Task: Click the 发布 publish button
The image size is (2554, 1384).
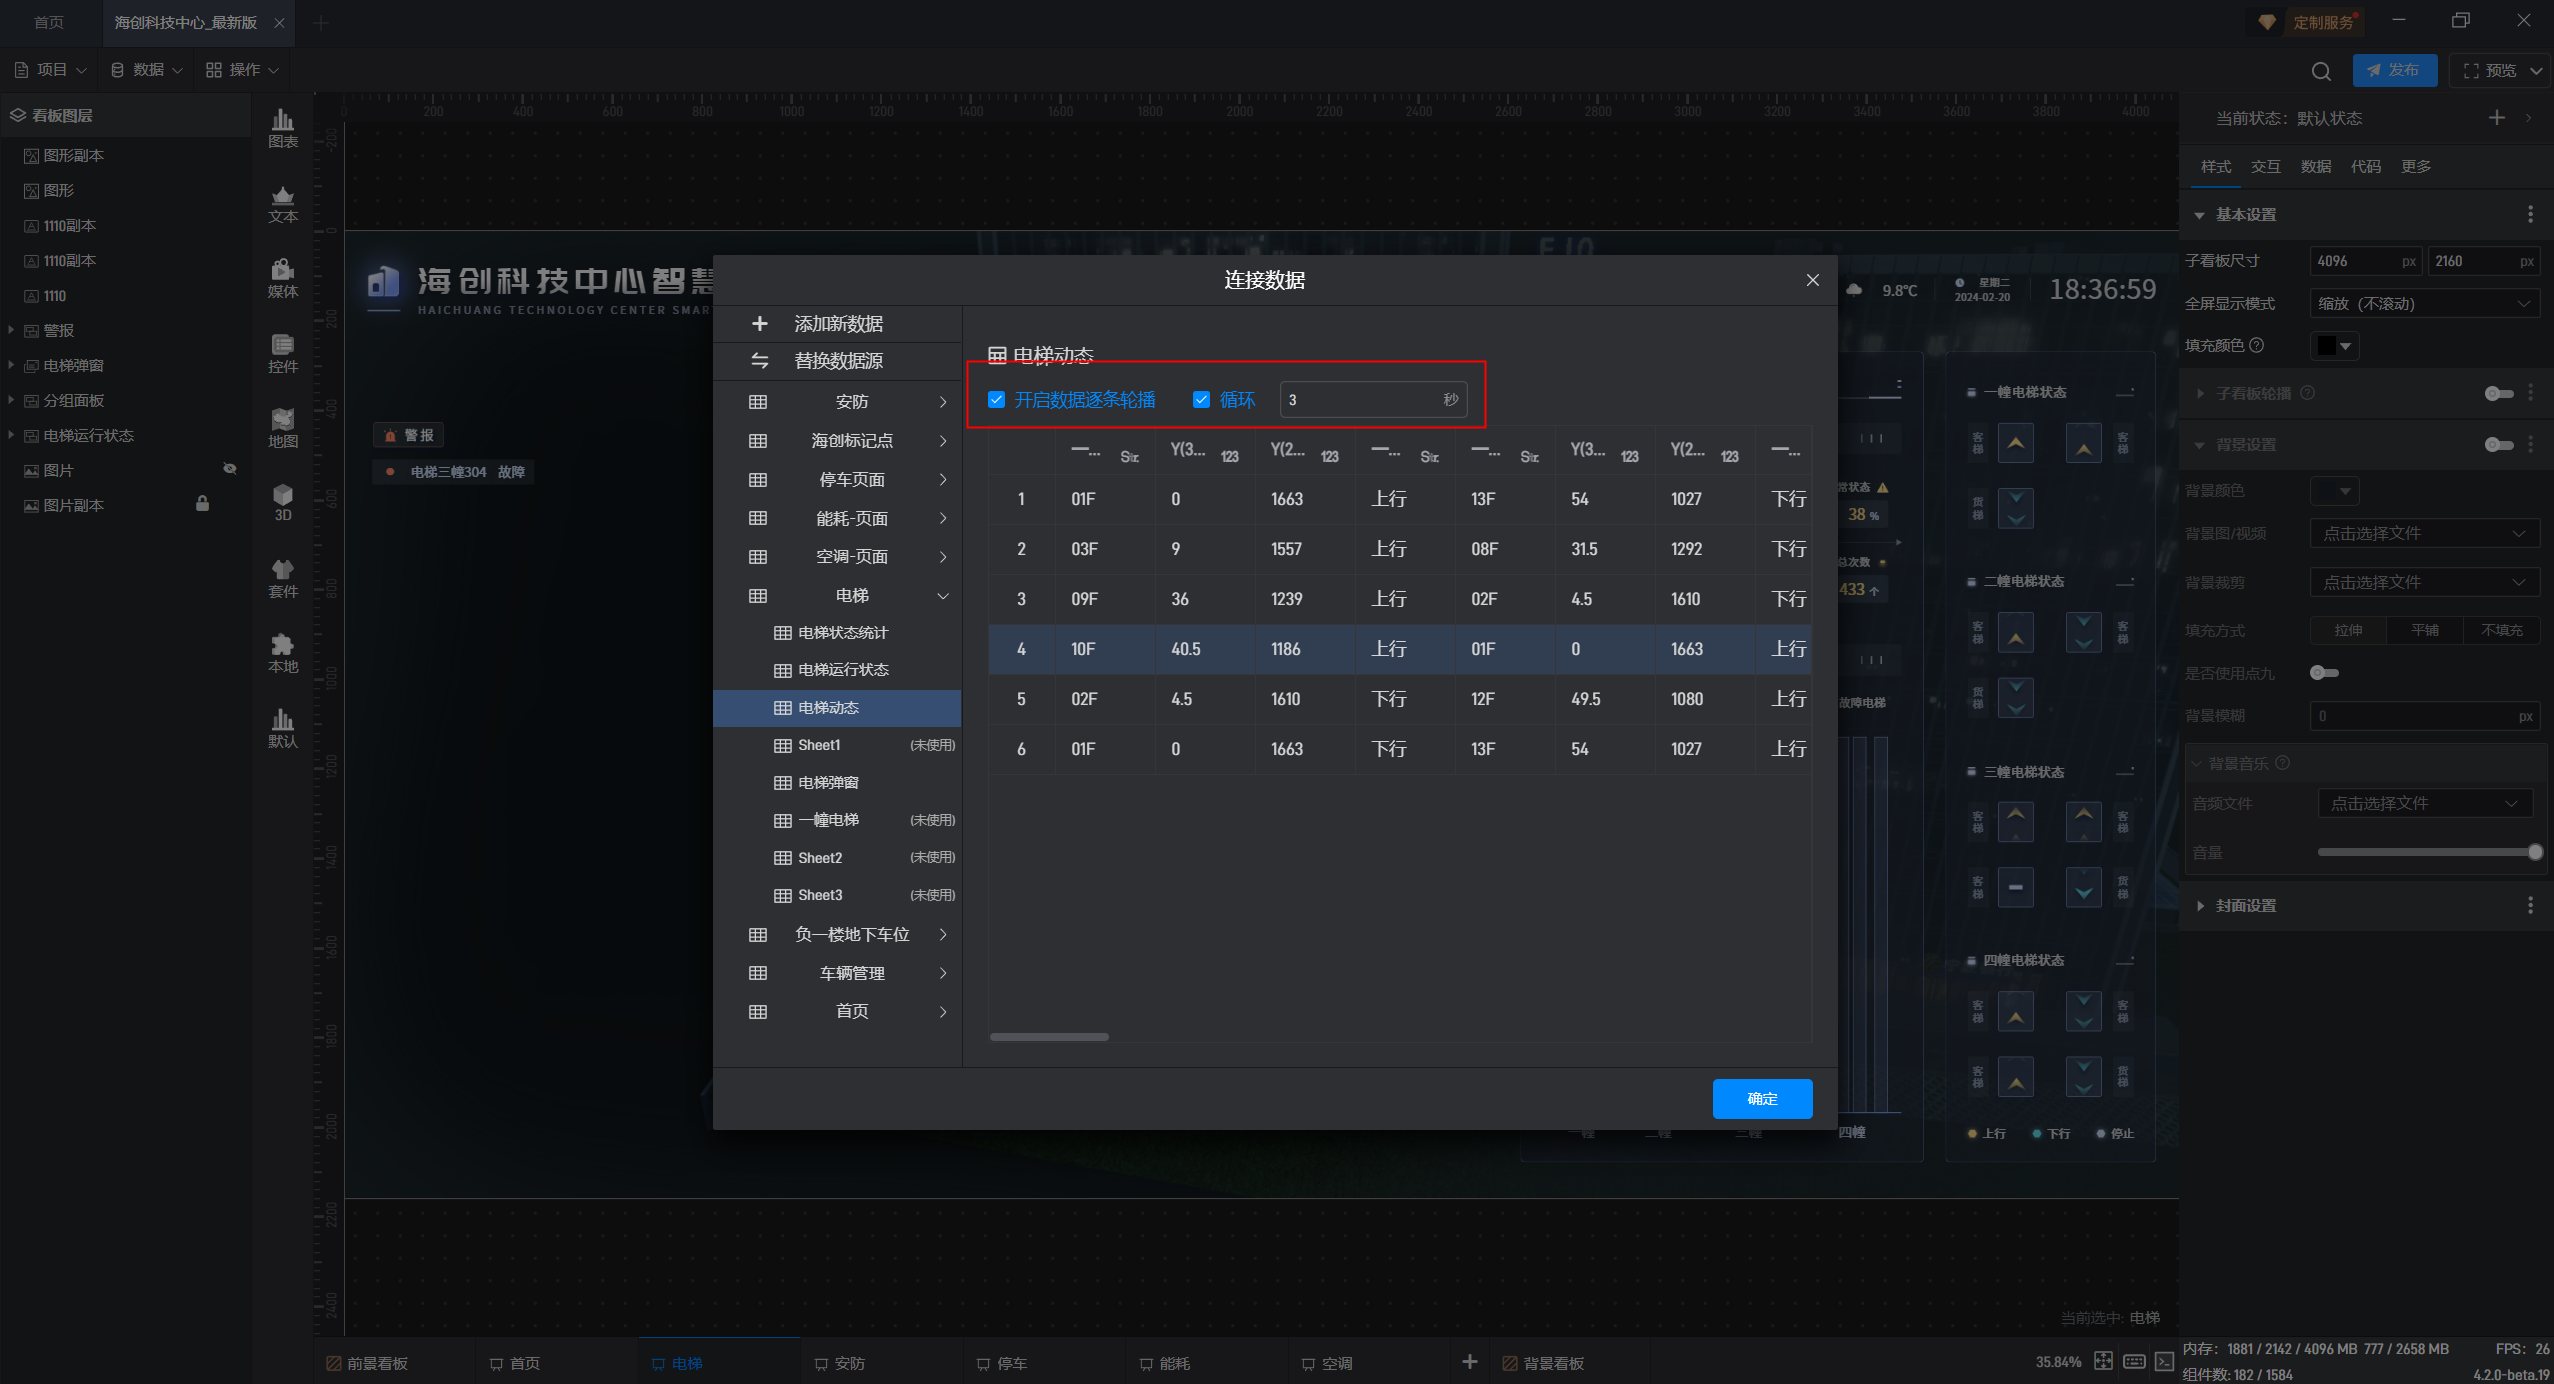Action: click(x=2394, y=71)
